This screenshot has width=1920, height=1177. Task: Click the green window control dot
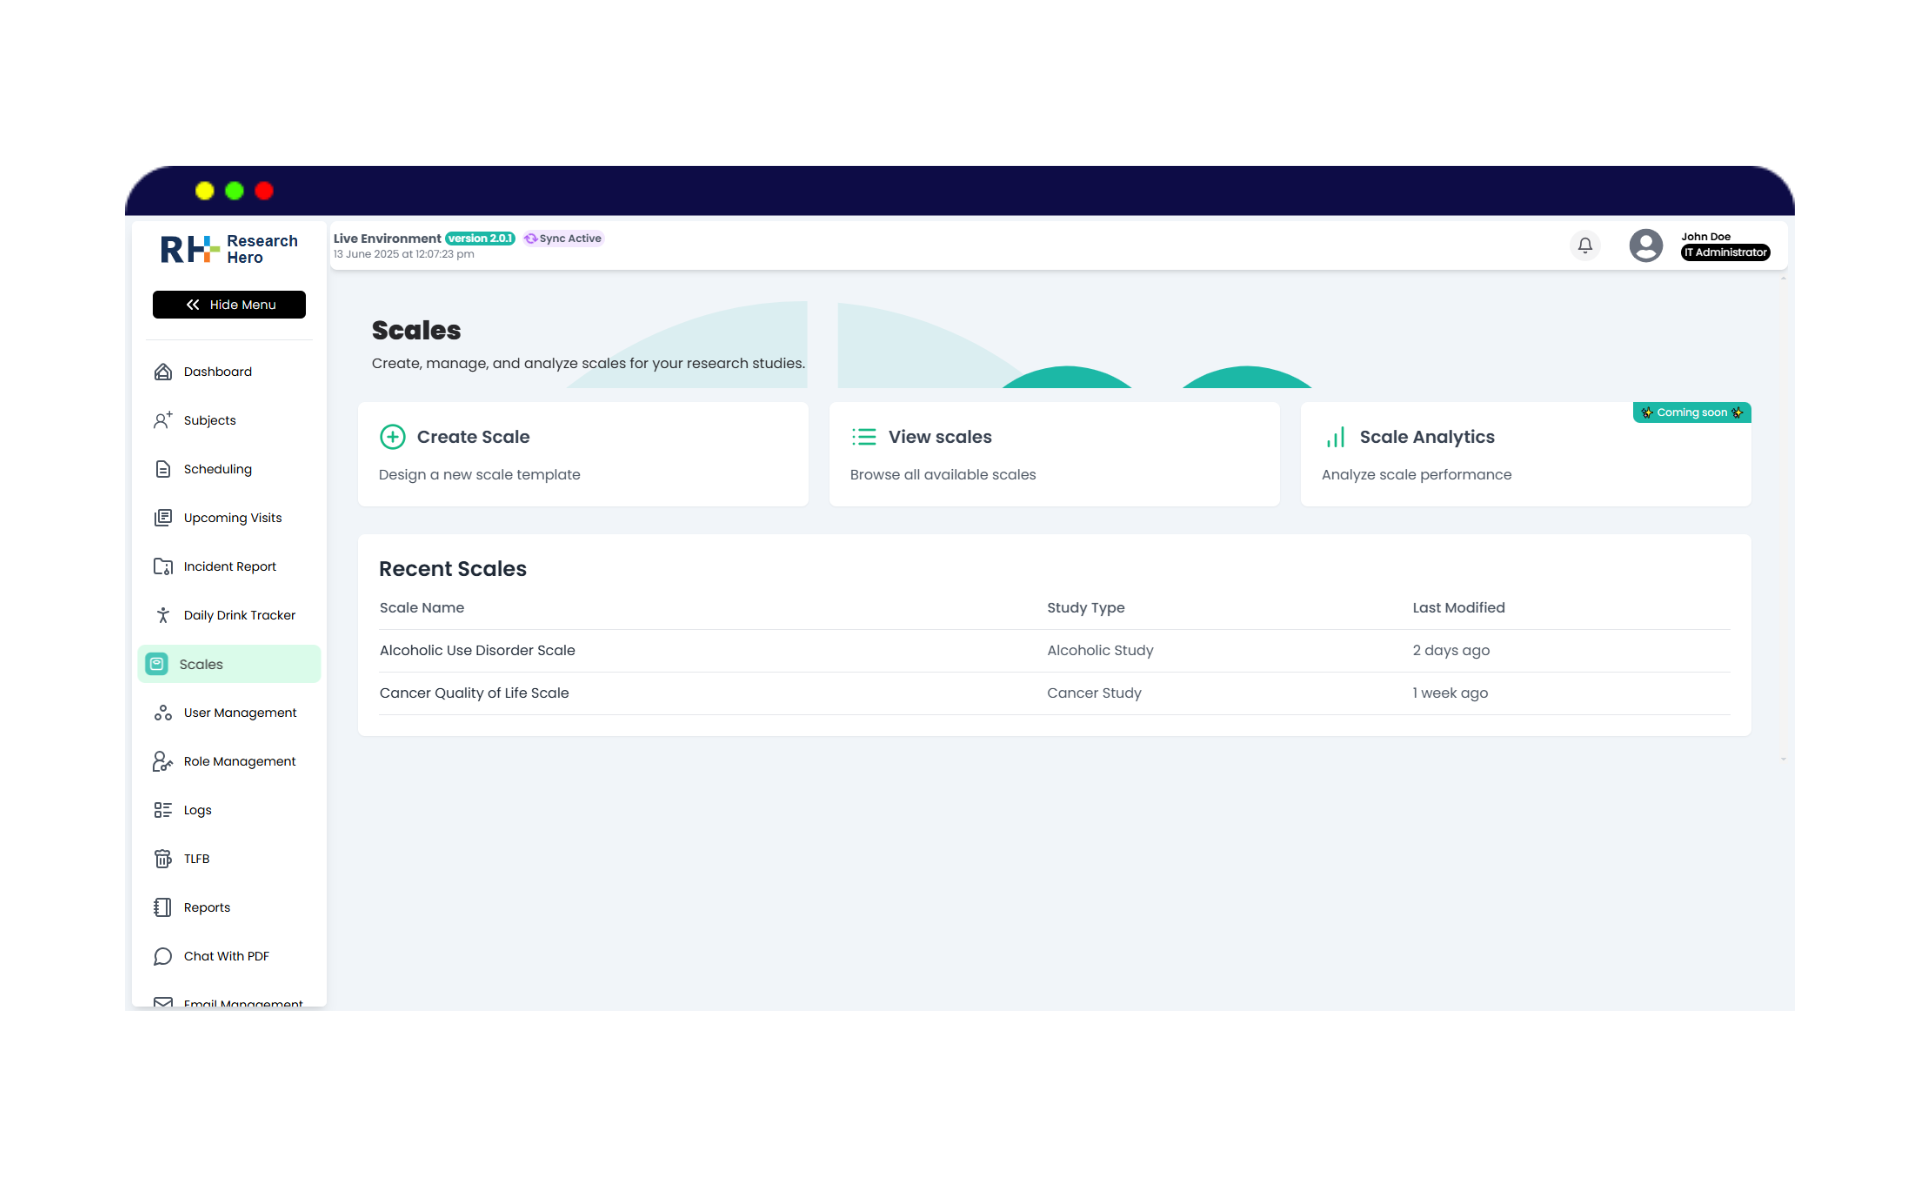[x=235, y=191]
